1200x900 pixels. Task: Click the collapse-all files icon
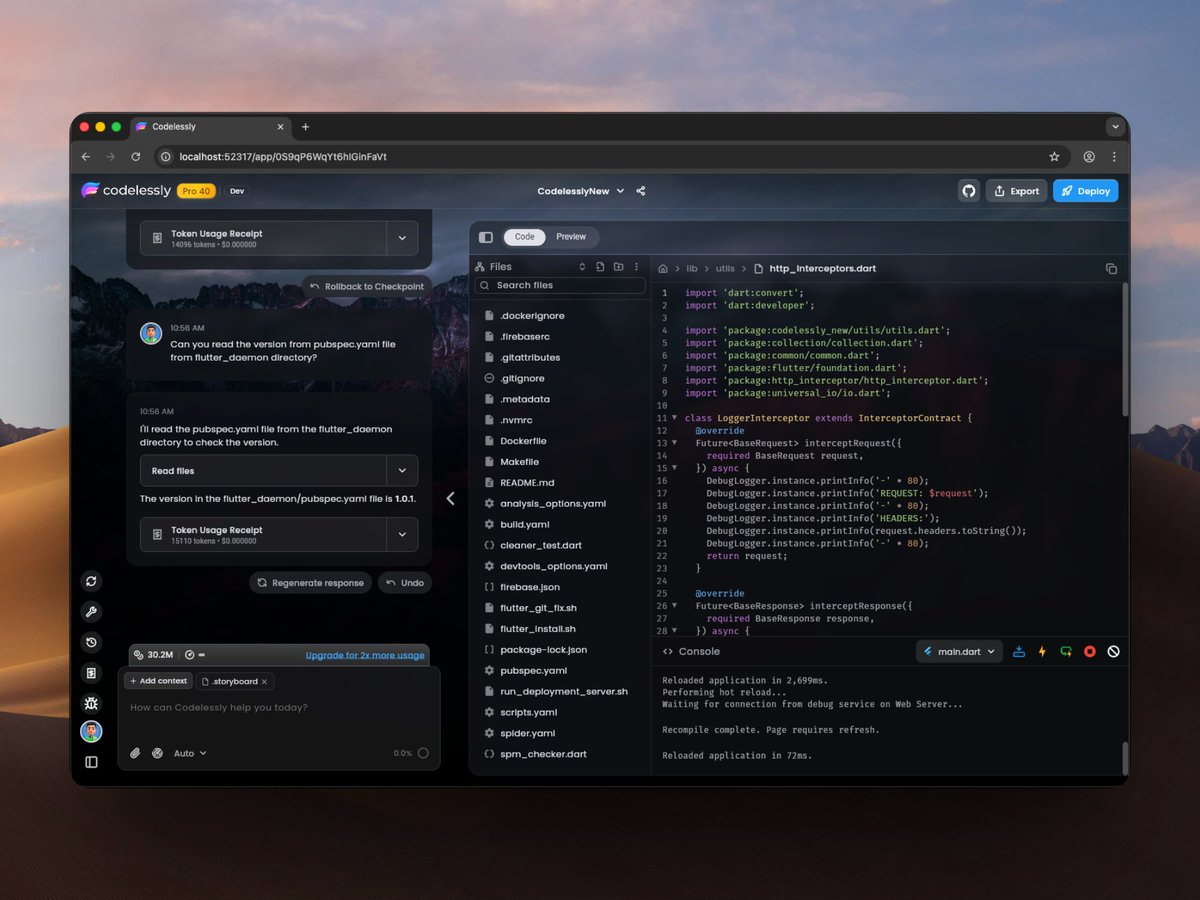click(x=582, y=267)
